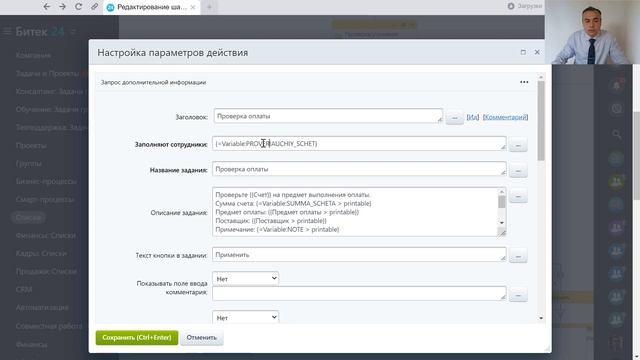Viewport: 640px width, 360px height.
Task: Click the Текст кнопки в задании field
Action: tap(359, 254)
